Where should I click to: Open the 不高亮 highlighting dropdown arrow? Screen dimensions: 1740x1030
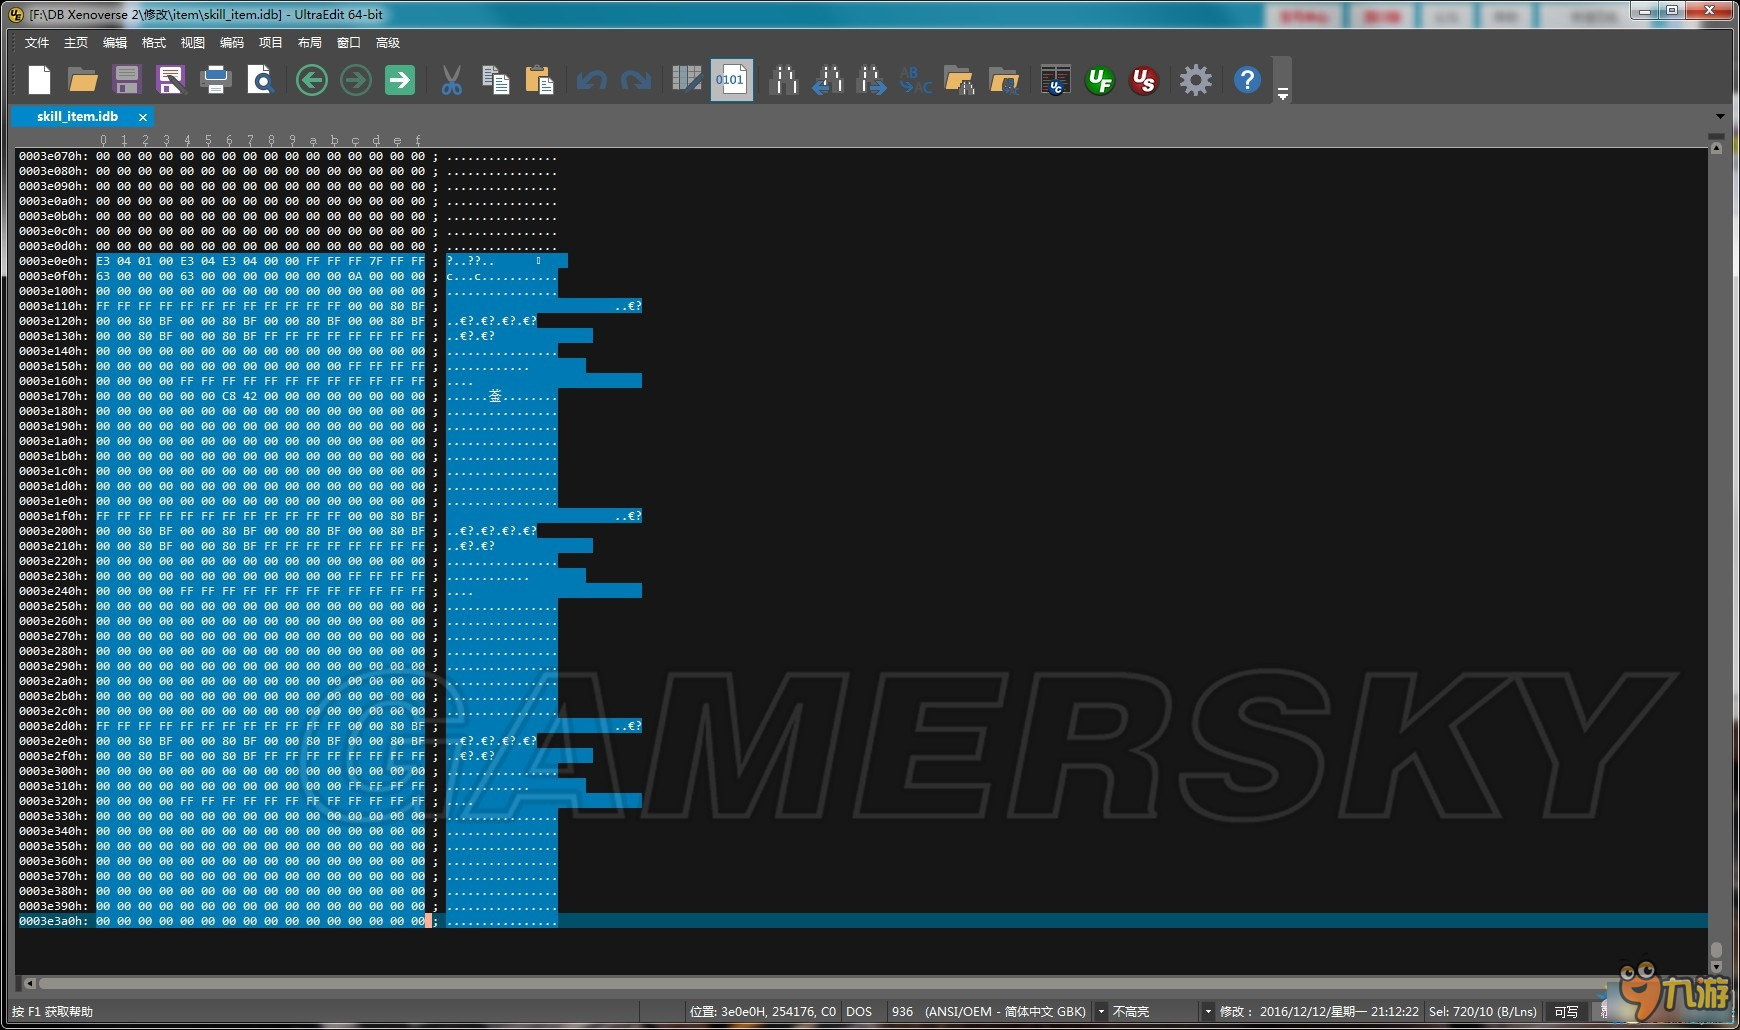click(1208, 1012)
